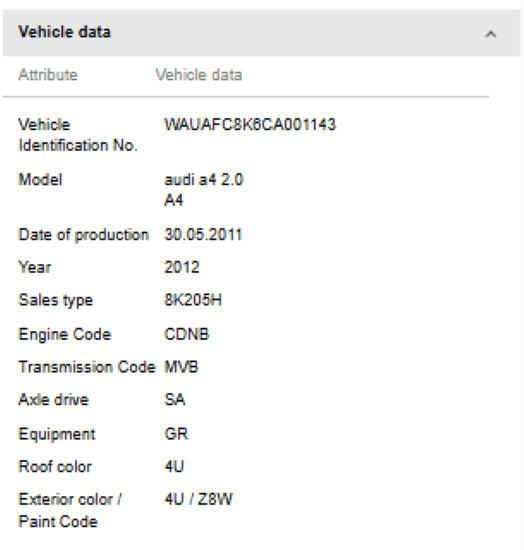Click the Year value 2012
This screenshot has height=550, width=524.
pyautogui.click(x=182, y=267)
